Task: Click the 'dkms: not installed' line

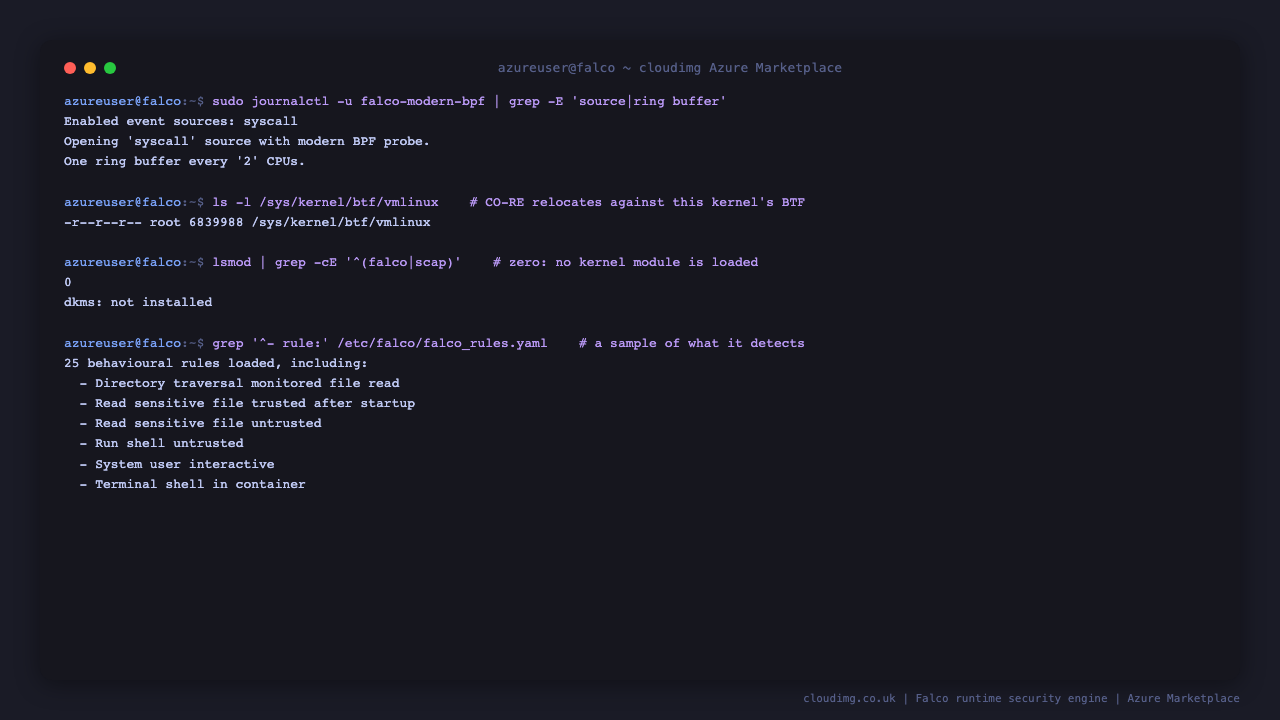Action: point(138,303)
